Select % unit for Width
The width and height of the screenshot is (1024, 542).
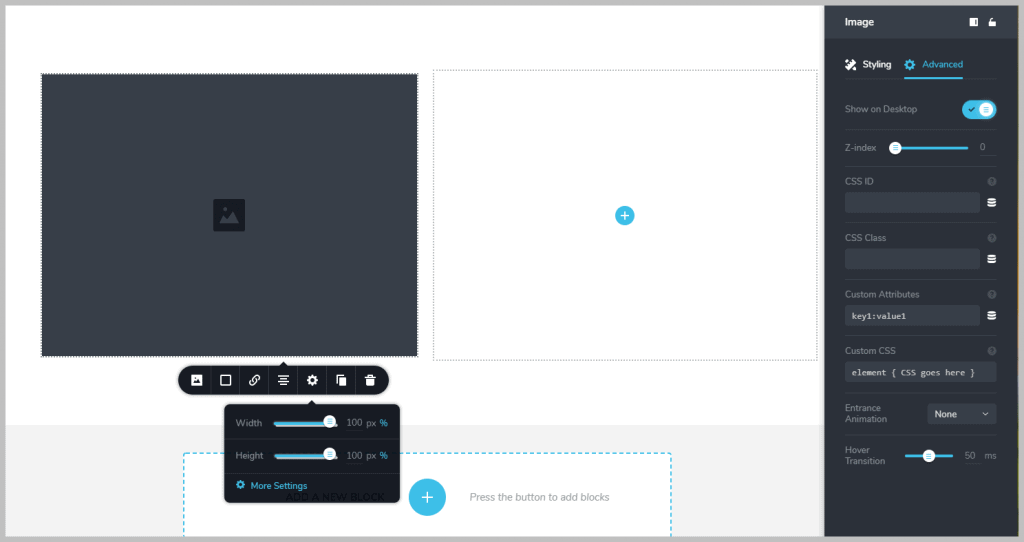point(384,423)
